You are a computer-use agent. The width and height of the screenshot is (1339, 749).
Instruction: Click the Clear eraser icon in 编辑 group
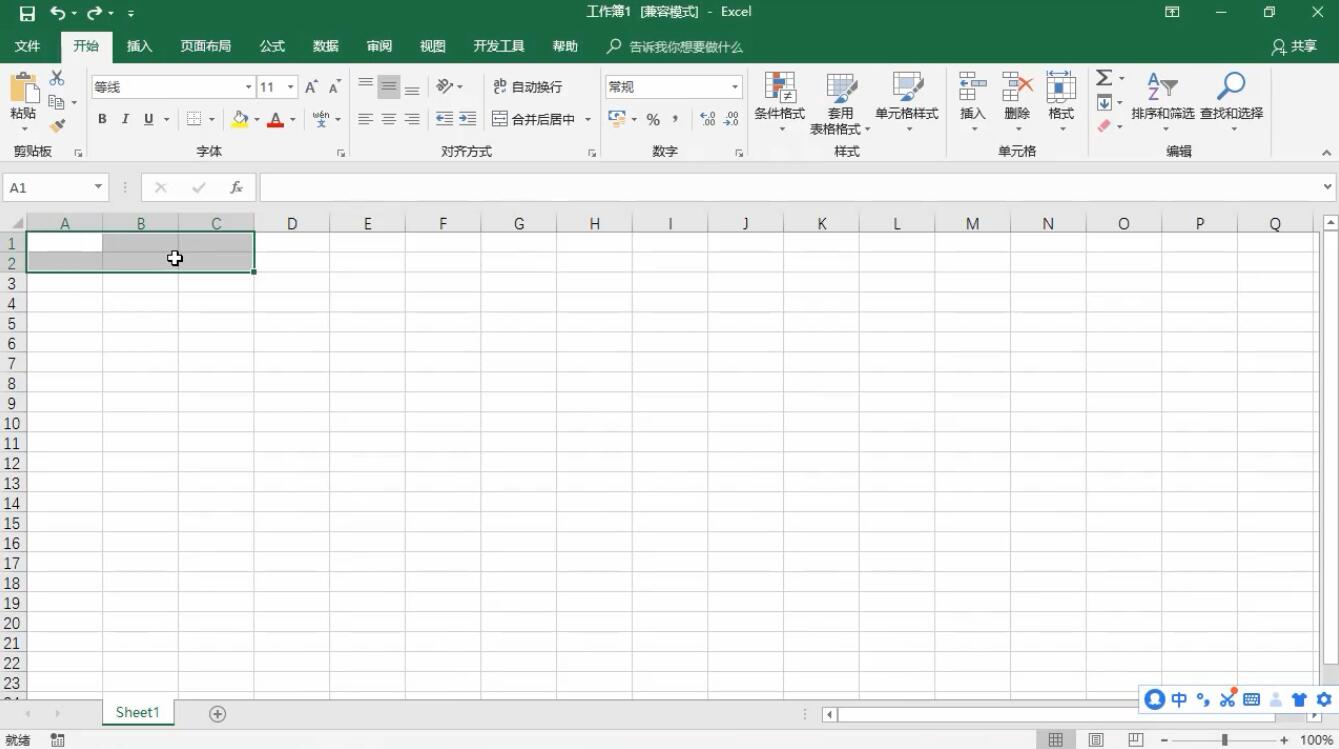tap(1104, 126)
